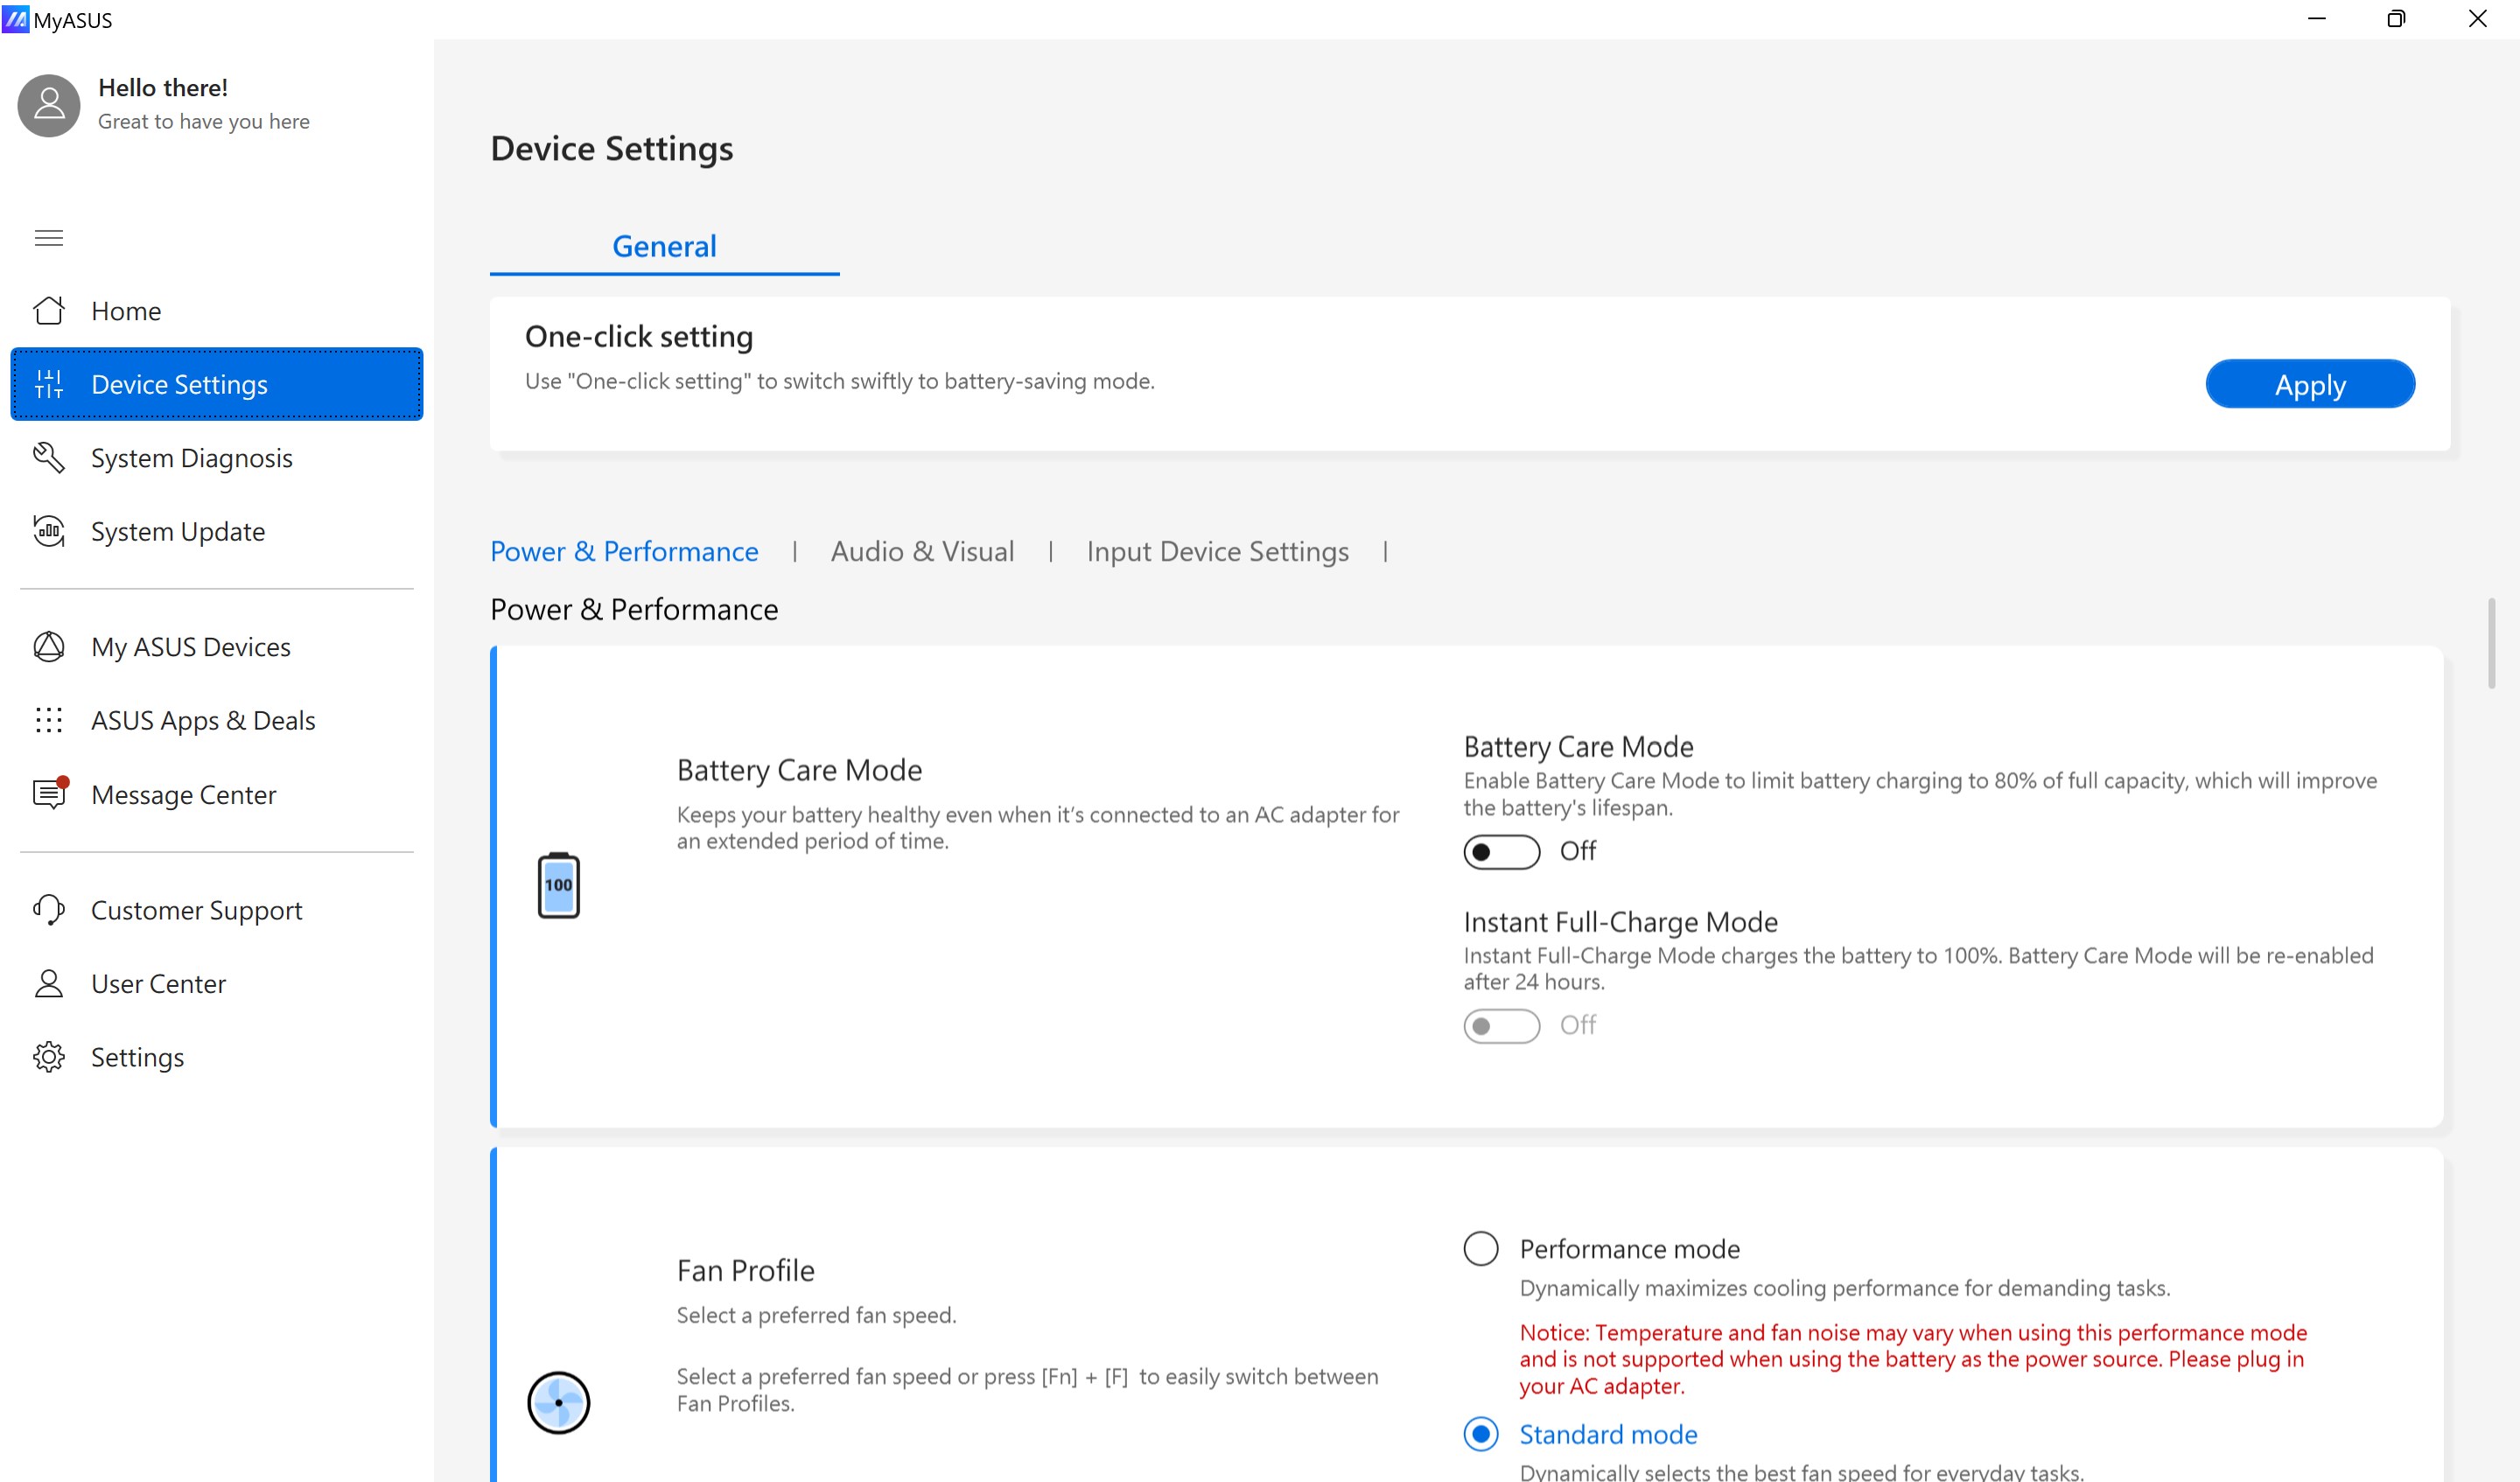Screen dimensions: 2520x1482
Task: Enable Battery Care Mode
Action: [1501, 851]
